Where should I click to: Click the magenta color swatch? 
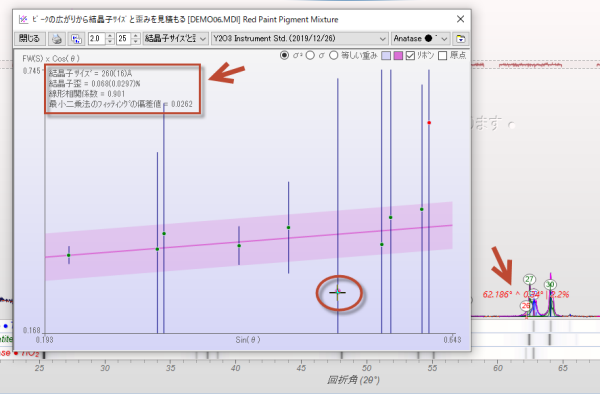pos(398,56)
